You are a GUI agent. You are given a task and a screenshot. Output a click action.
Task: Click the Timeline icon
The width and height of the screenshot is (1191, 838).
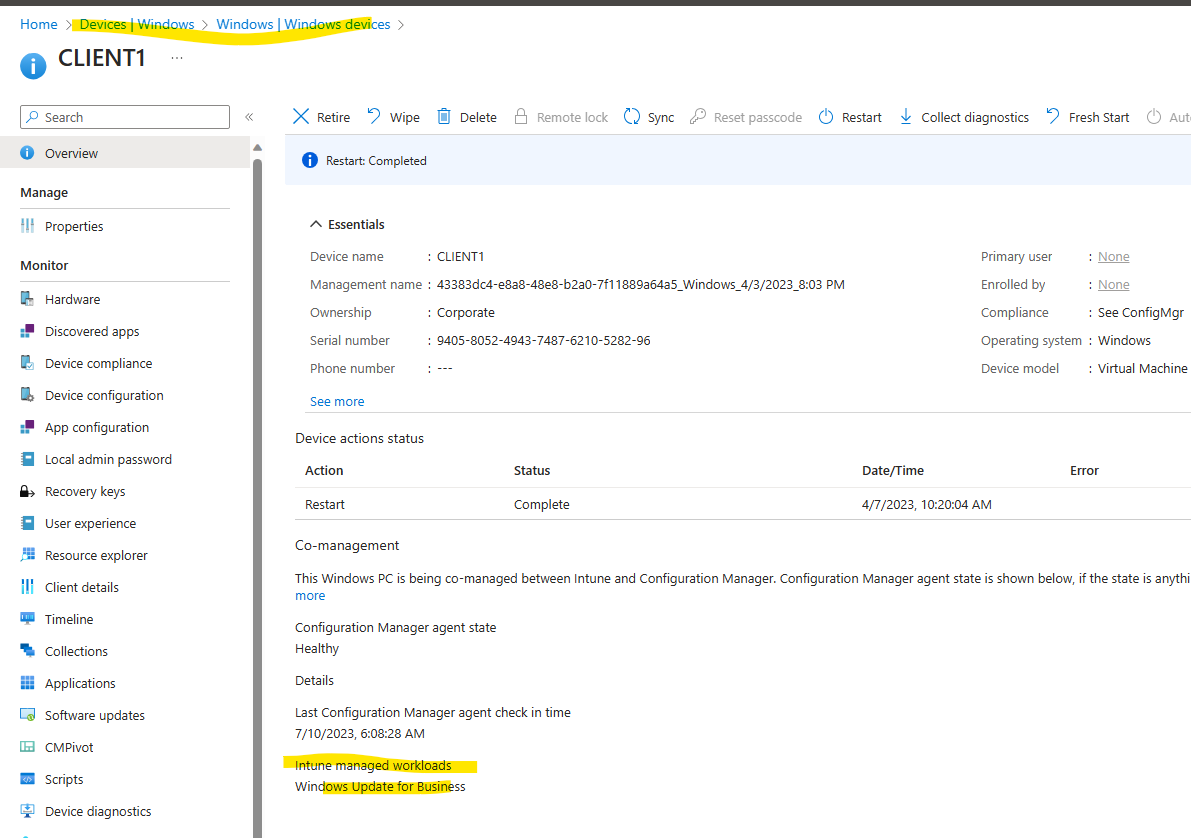(x=27, y=618)
